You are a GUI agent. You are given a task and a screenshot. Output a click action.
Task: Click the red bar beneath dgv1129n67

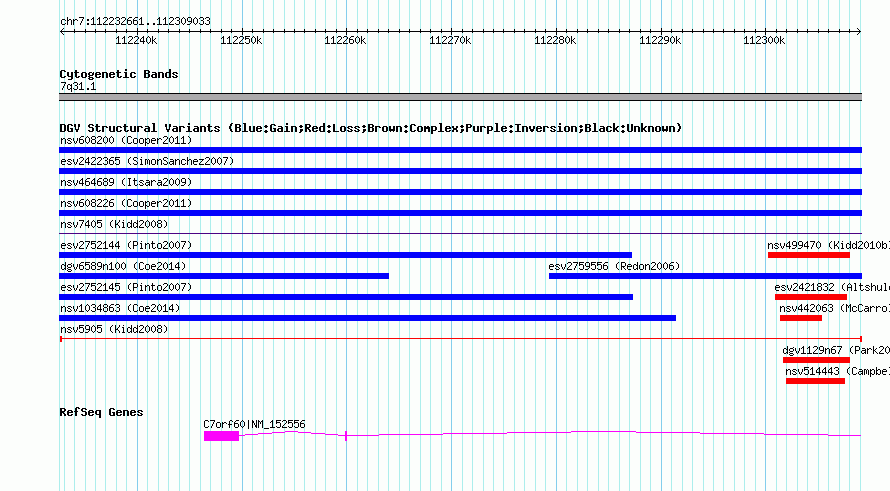(816, 360)
